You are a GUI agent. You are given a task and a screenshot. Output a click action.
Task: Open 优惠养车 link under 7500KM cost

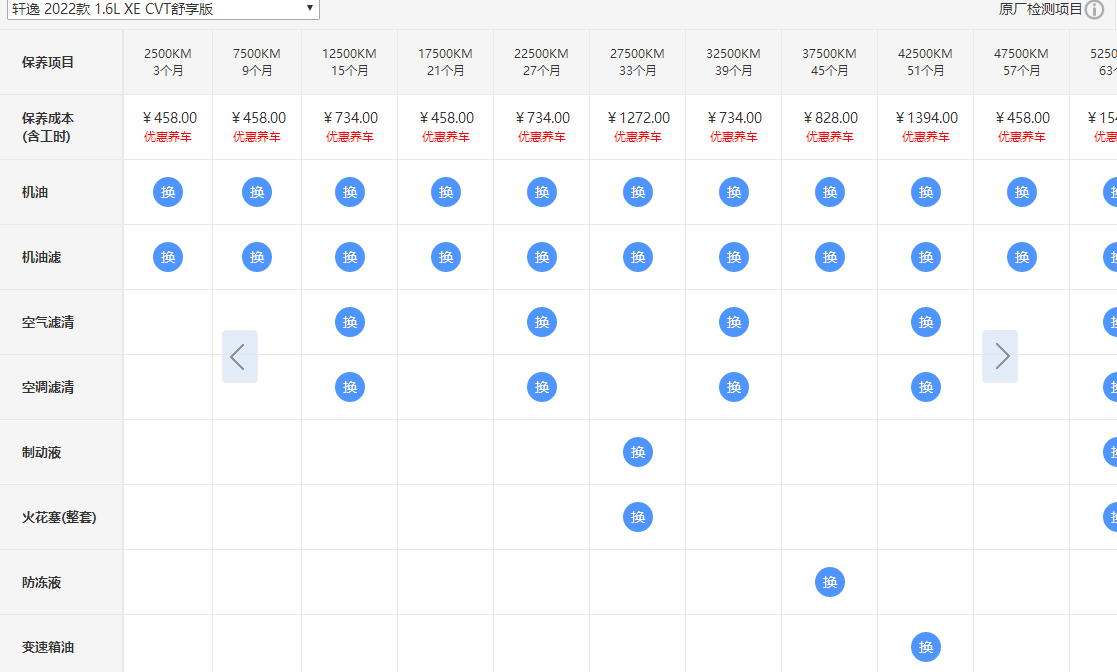coord(257,137)
